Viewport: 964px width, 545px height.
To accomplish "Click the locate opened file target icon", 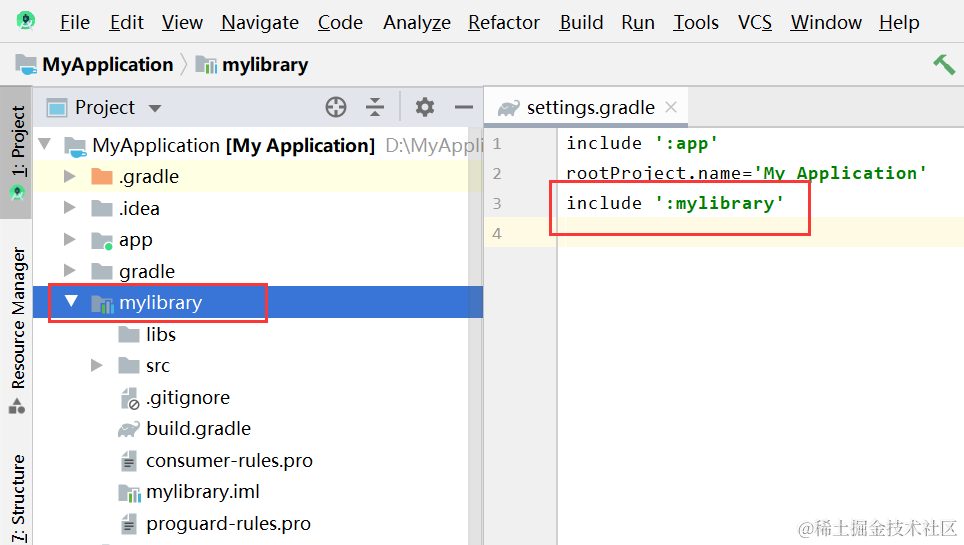I will tap(336, 107).
